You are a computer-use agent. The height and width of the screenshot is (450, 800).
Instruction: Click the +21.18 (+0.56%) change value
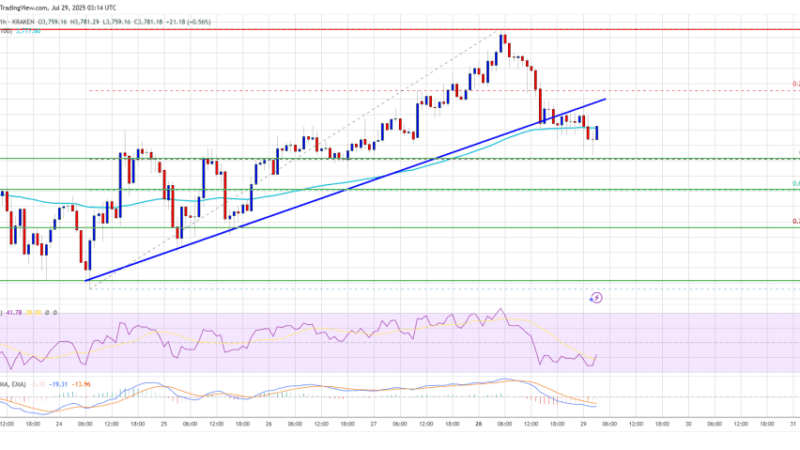pos(188,22)
